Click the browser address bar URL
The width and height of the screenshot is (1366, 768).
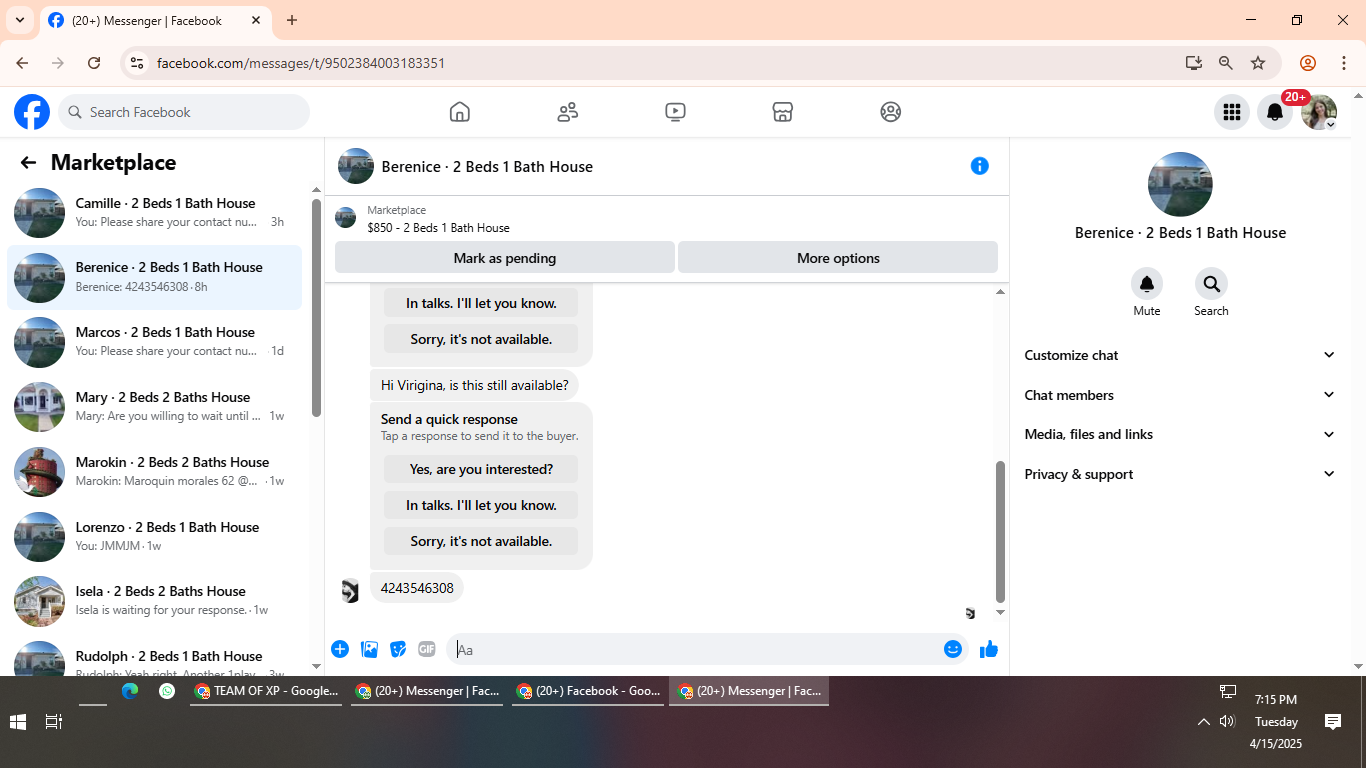pyautogui.click(x=301, y=63)
